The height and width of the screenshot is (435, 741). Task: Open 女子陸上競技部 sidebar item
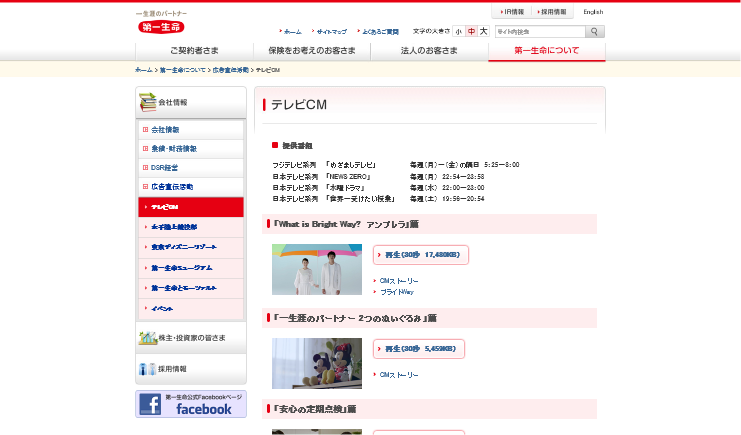tap(191, 227)
